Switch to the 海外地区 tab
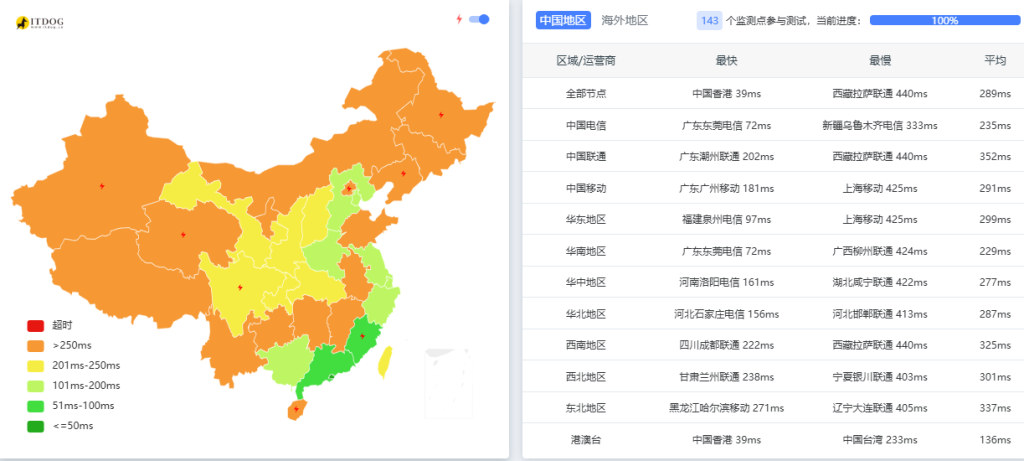The width and height of the screenshot is (1024, 461). [625, 20]
